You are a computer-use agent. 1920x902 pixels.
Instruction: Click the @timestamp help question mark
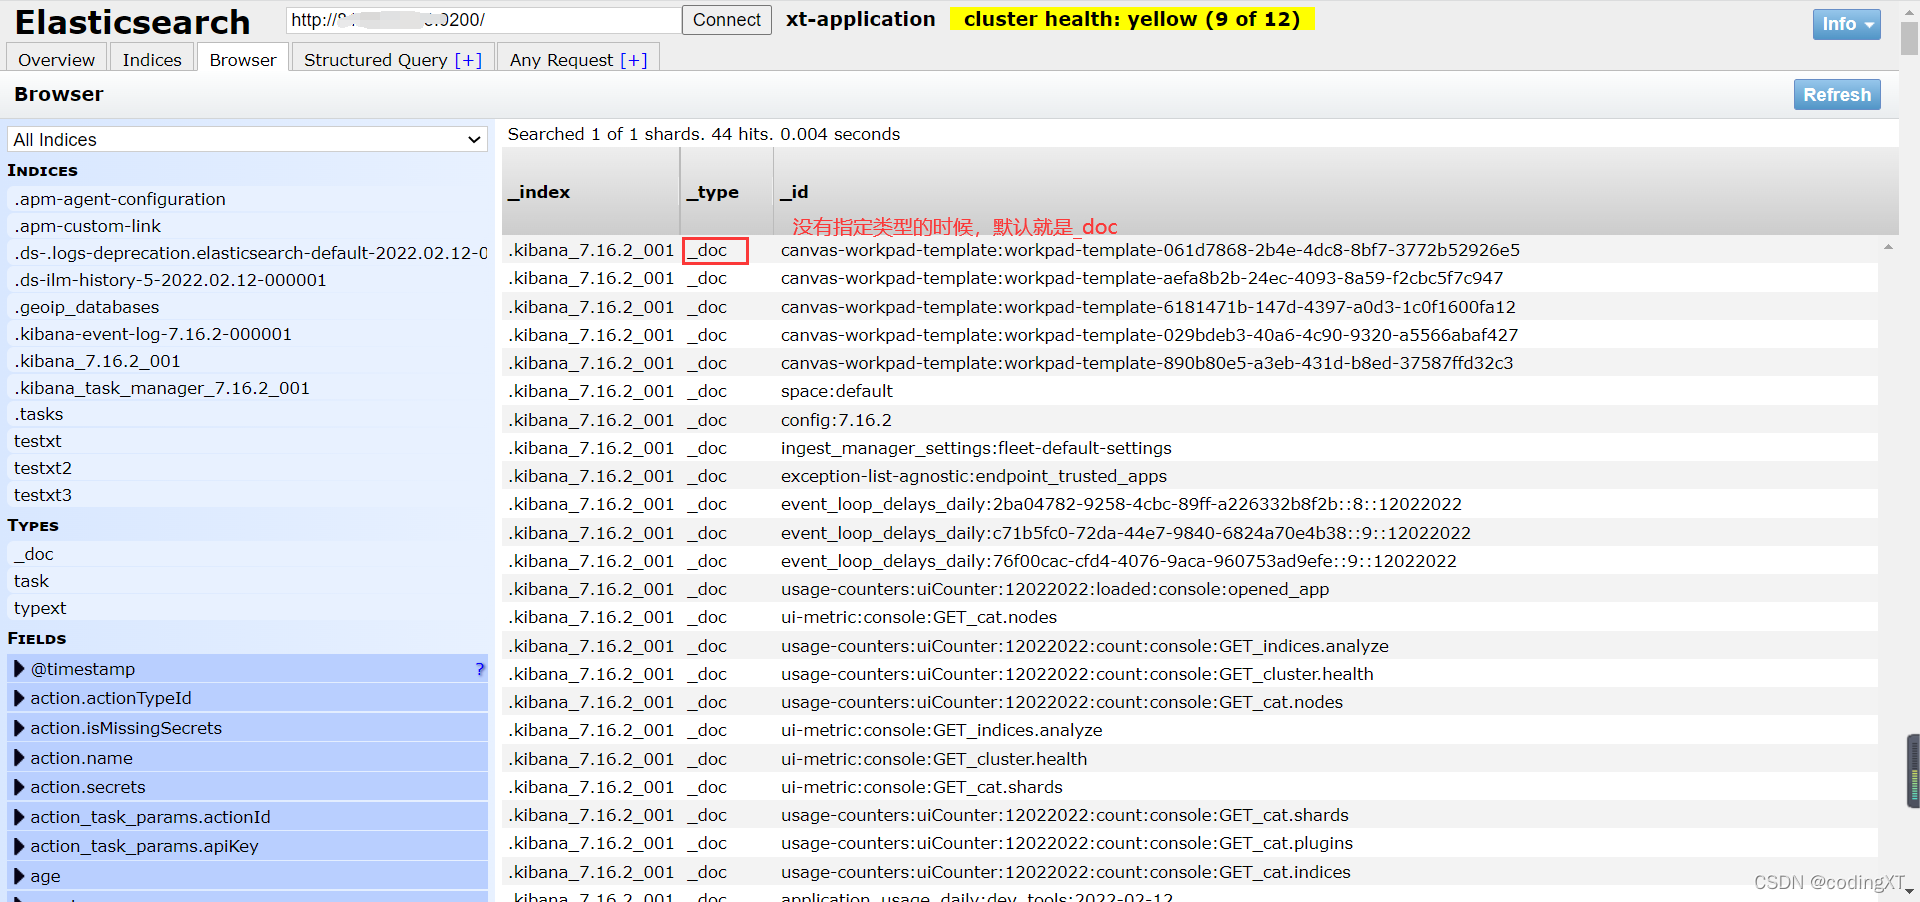480,669
